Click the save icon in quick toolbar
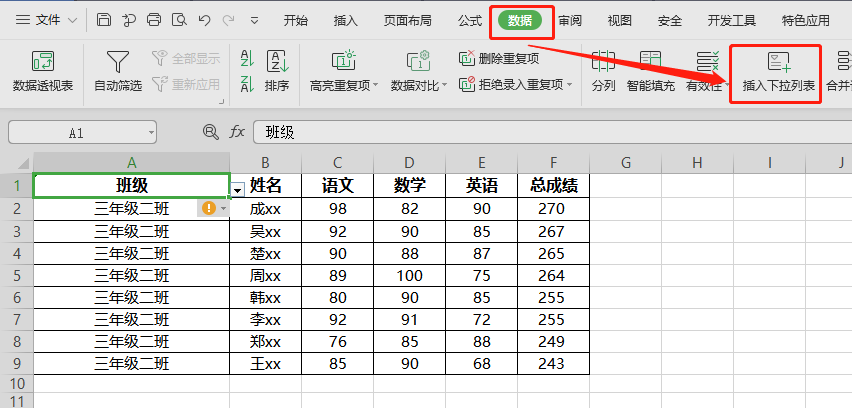 coord(105,20)
